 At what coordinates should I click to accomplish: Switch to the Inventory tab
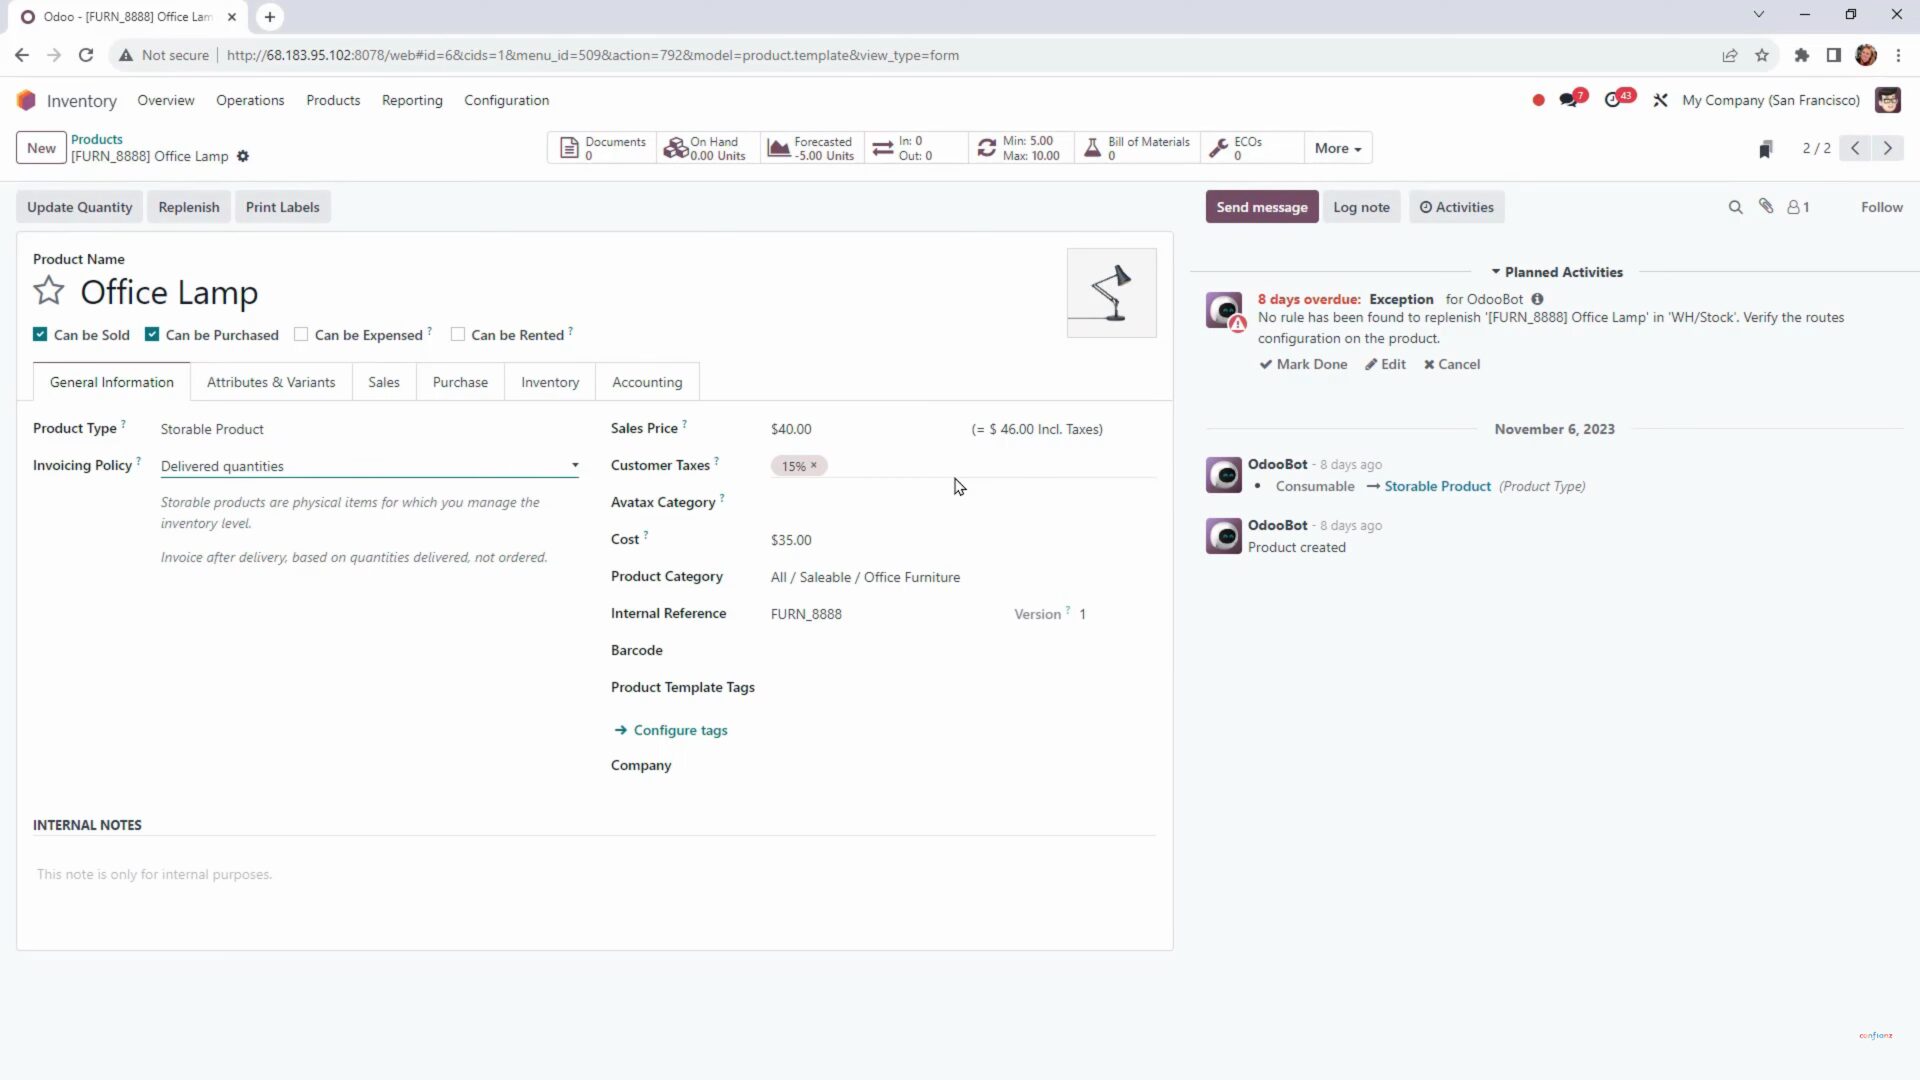coord(550,382)
